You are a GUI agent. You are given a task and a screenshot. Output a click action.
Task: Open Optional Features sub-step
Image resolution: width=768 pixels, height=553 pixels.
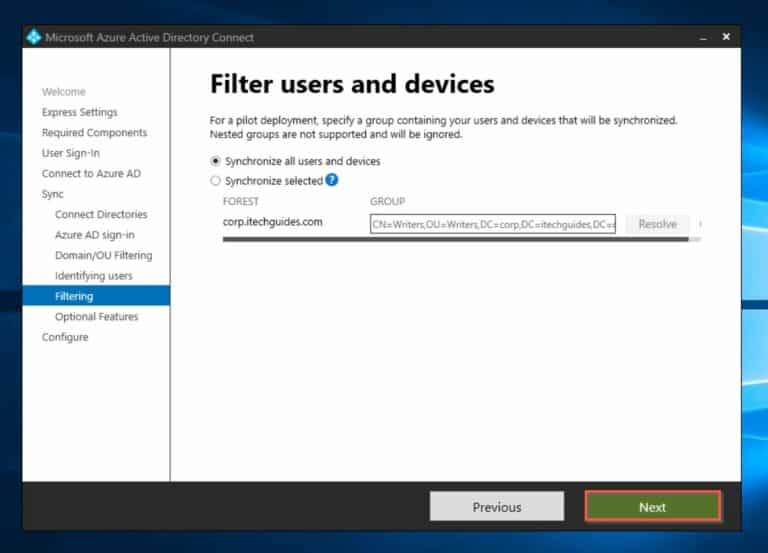(x=96, y=316)
